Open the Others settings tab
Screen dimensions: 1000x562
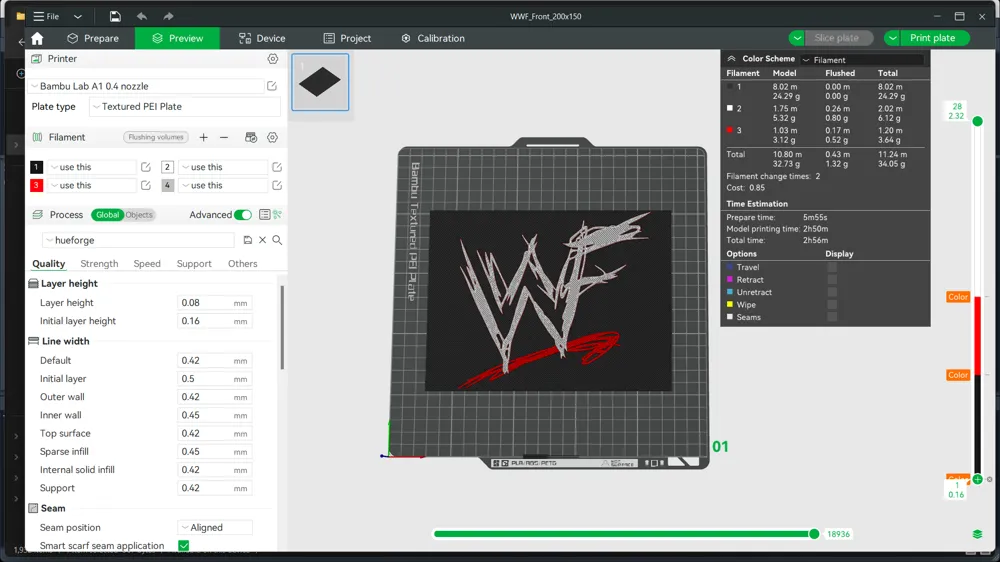[x=242, y=263]
